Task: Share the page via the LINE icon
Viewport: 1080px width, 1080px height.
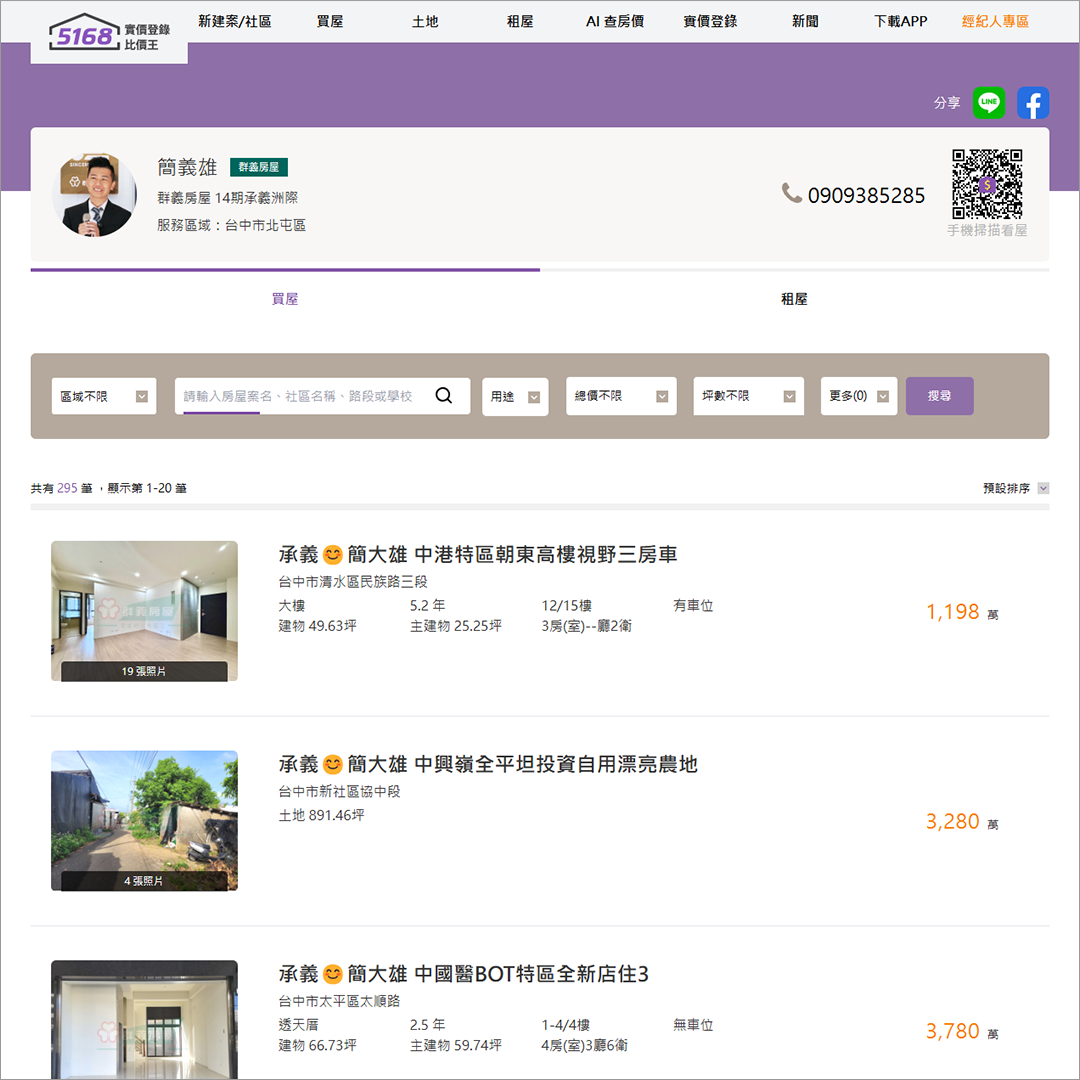Action: (x=988, y=103)
